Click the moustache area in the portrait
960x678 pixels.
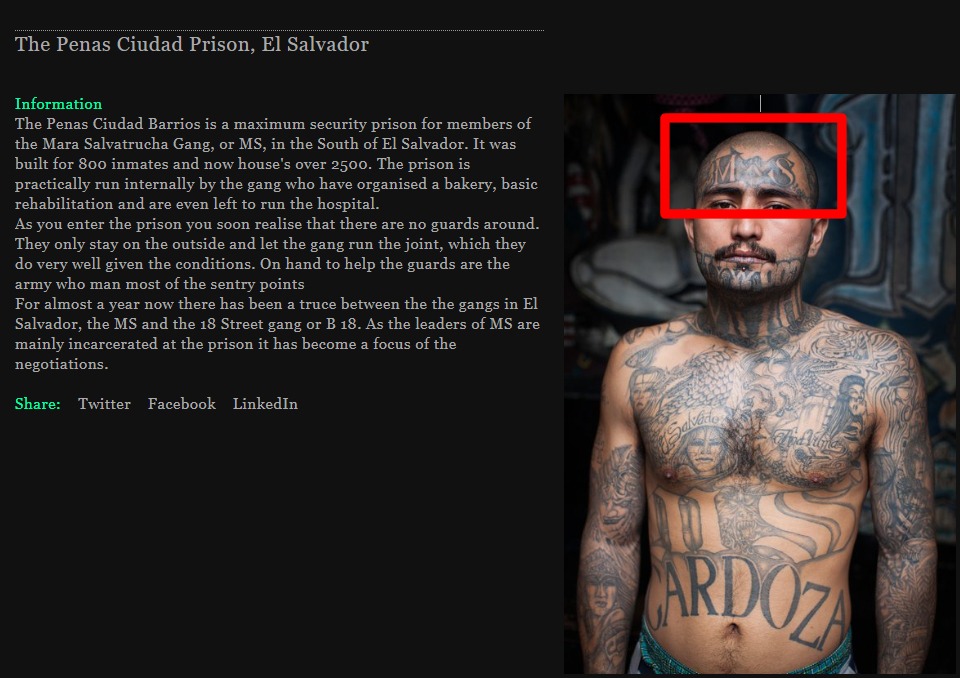pos(746,251)
